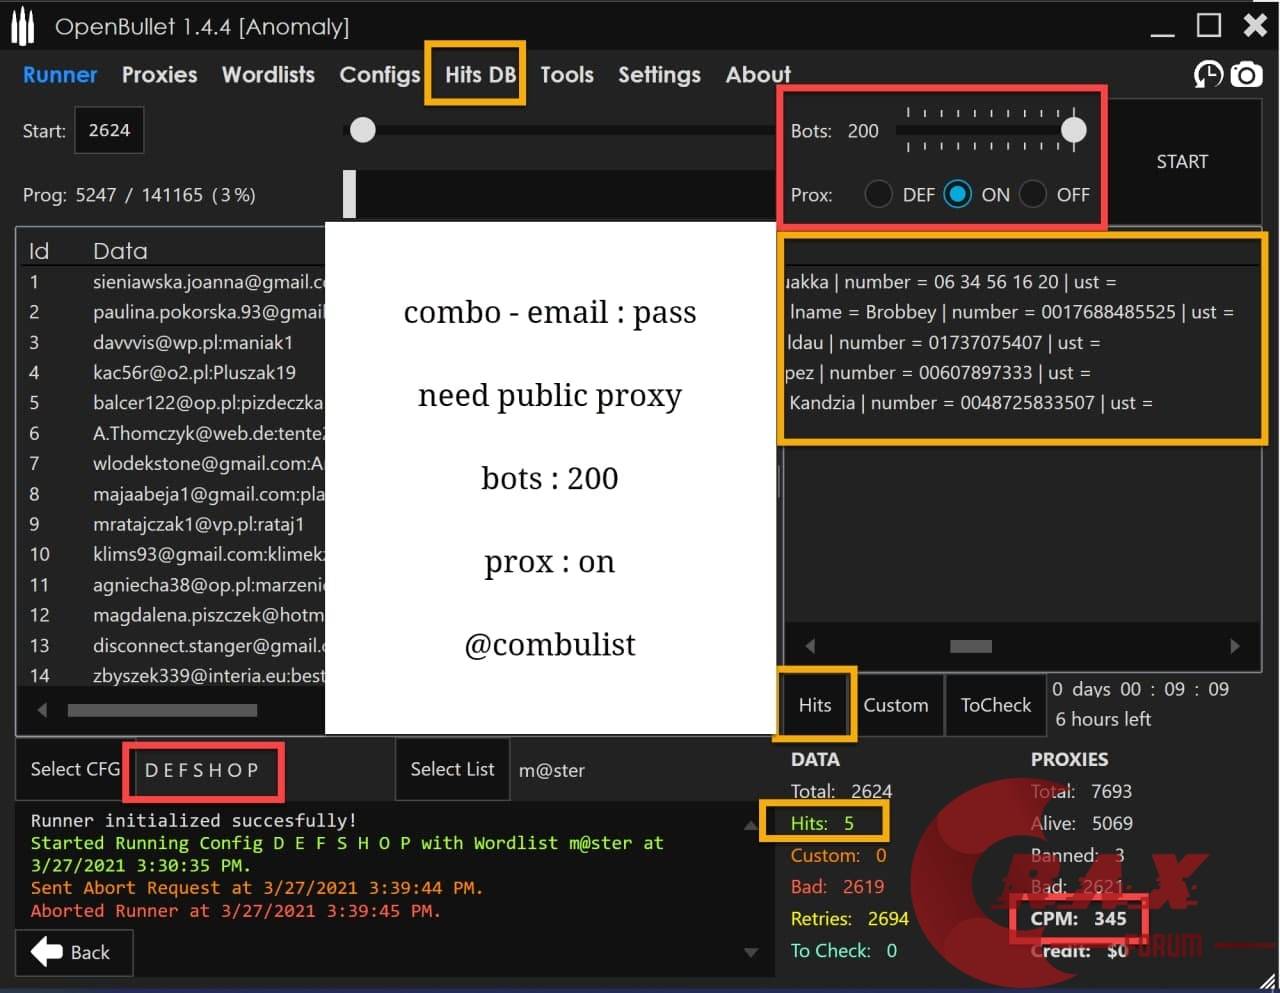Click the CPM: 345 value
The height and width of the screenshot is (993, 1280).
click(1078, 918)
